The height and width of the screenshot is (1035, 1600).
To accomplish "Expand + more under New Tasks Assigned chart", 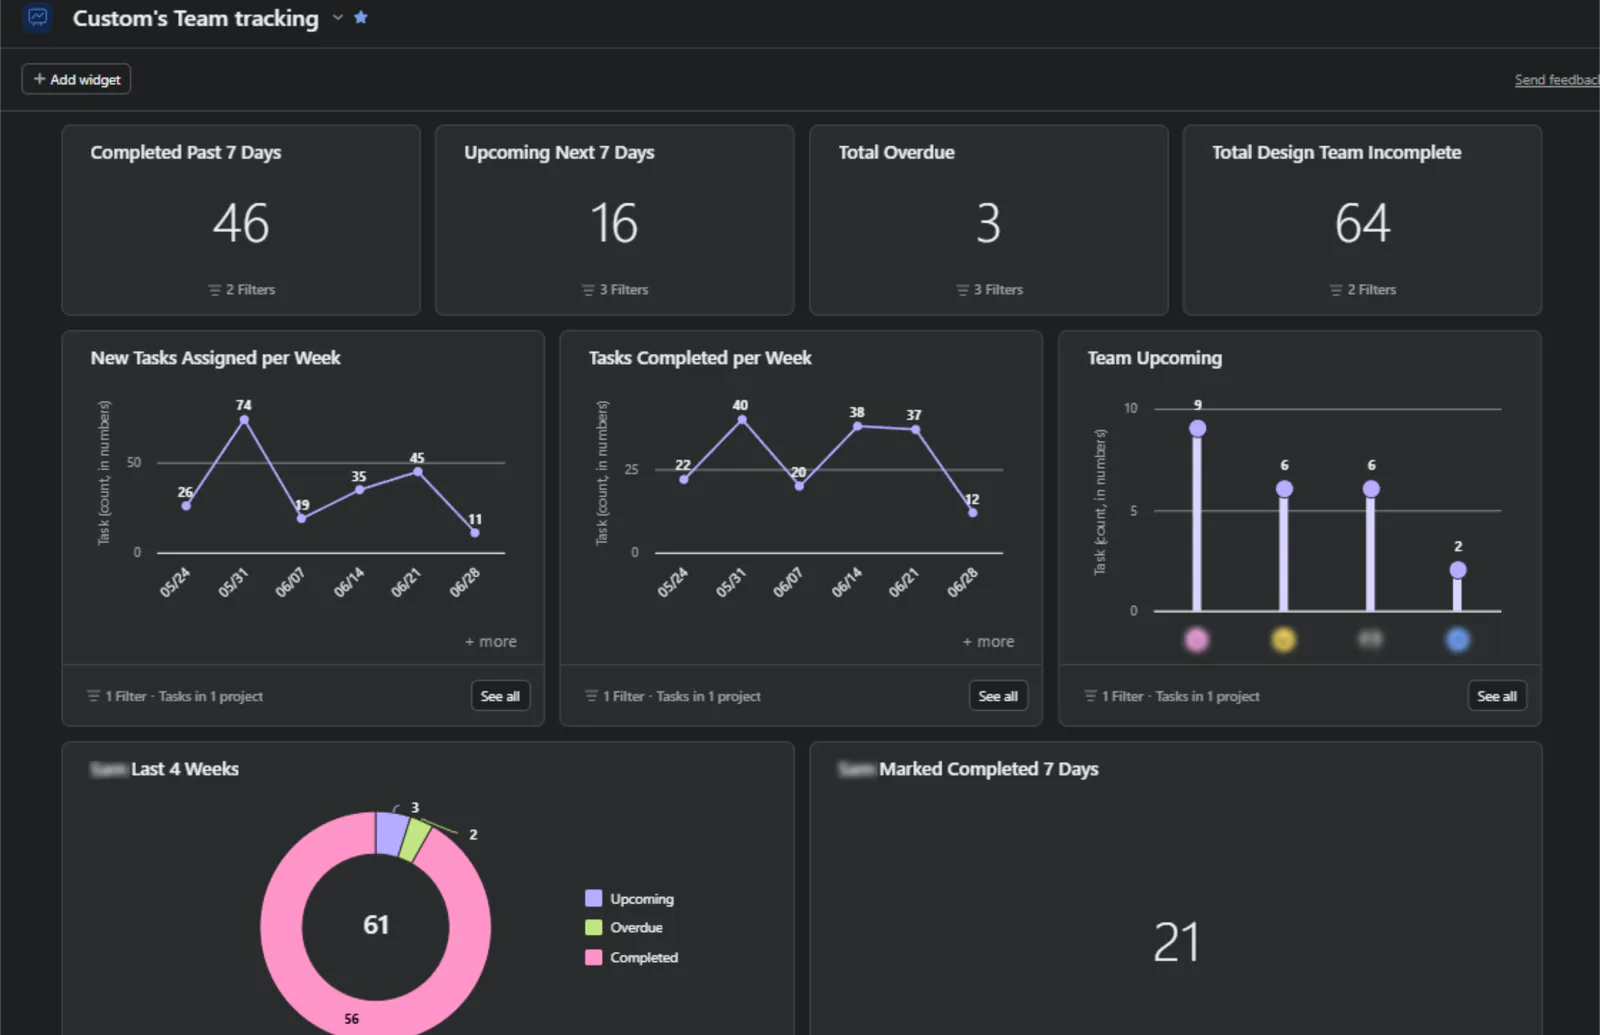I will point(491,642).
